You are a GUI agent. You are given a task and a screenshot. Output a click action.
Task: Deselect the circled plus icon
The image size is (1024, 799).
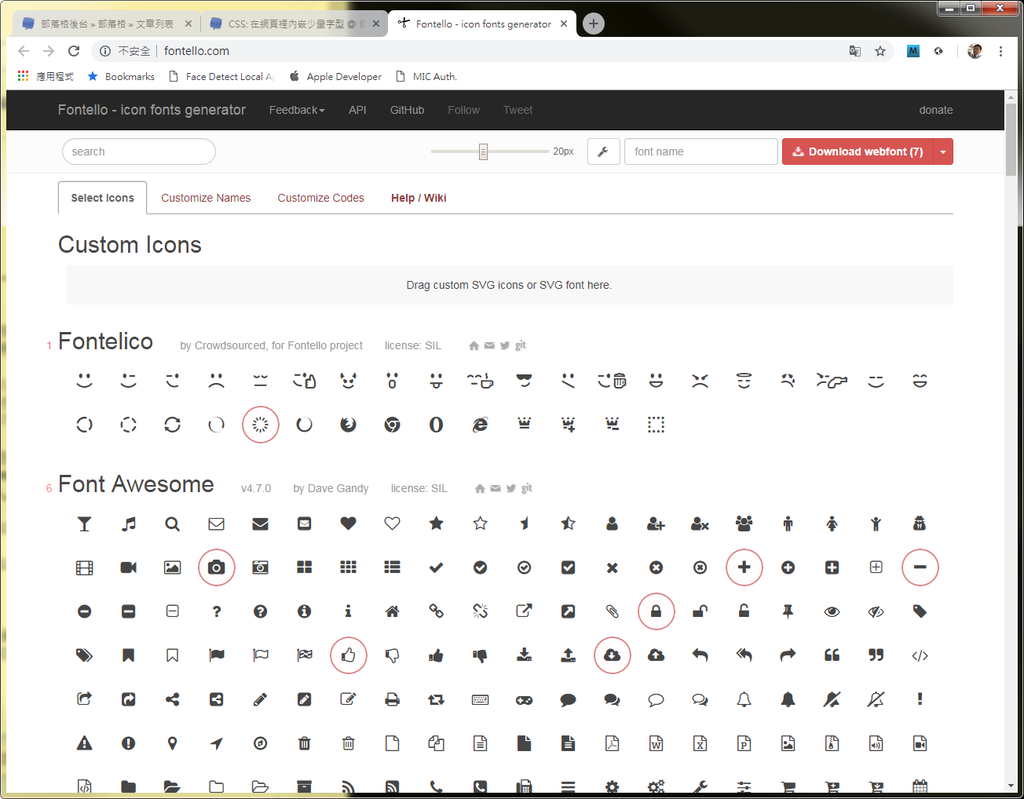click(744, 567)
